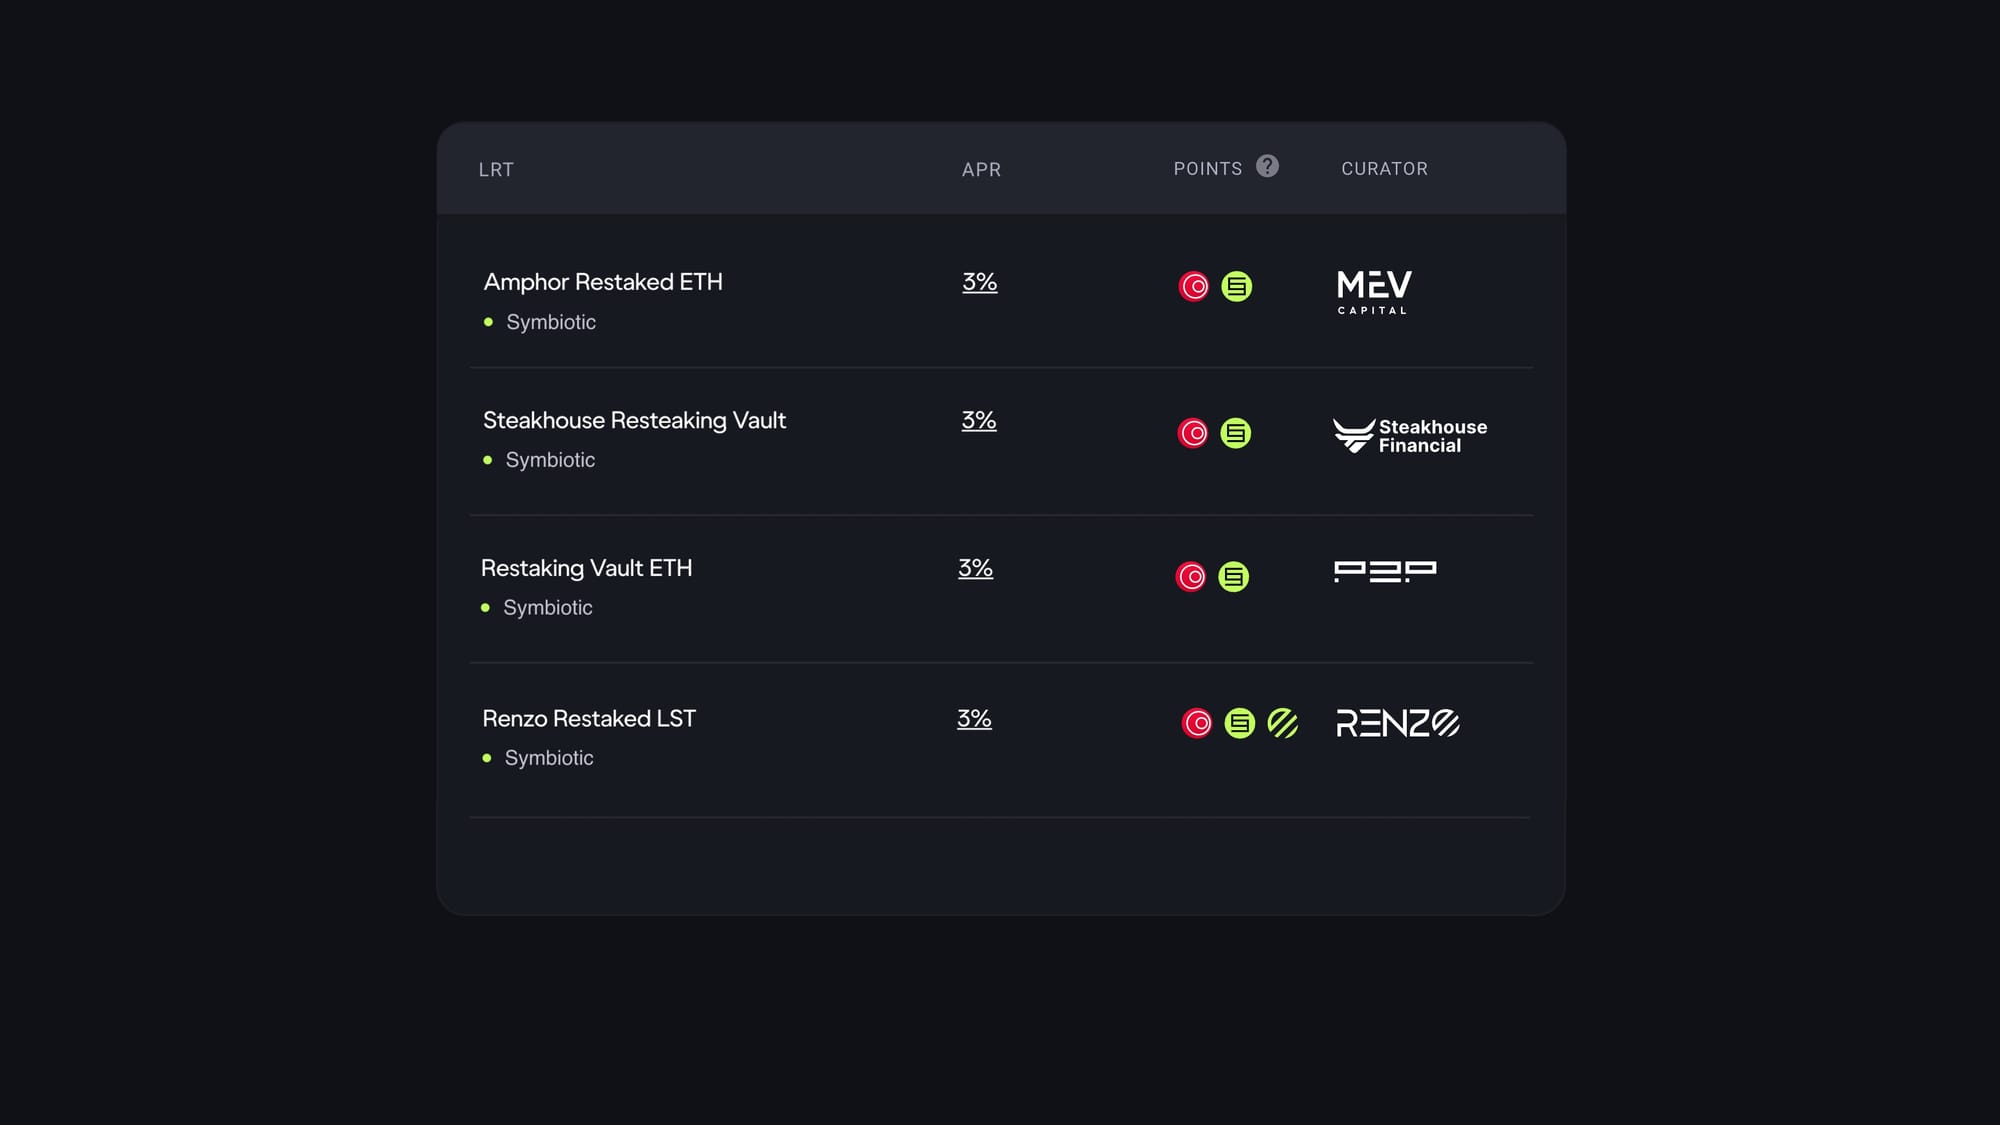Click Symbiotic label under Restaking Vault ETH
This screenshot has width=2000, height=1125.
click(x=547, y=608)
